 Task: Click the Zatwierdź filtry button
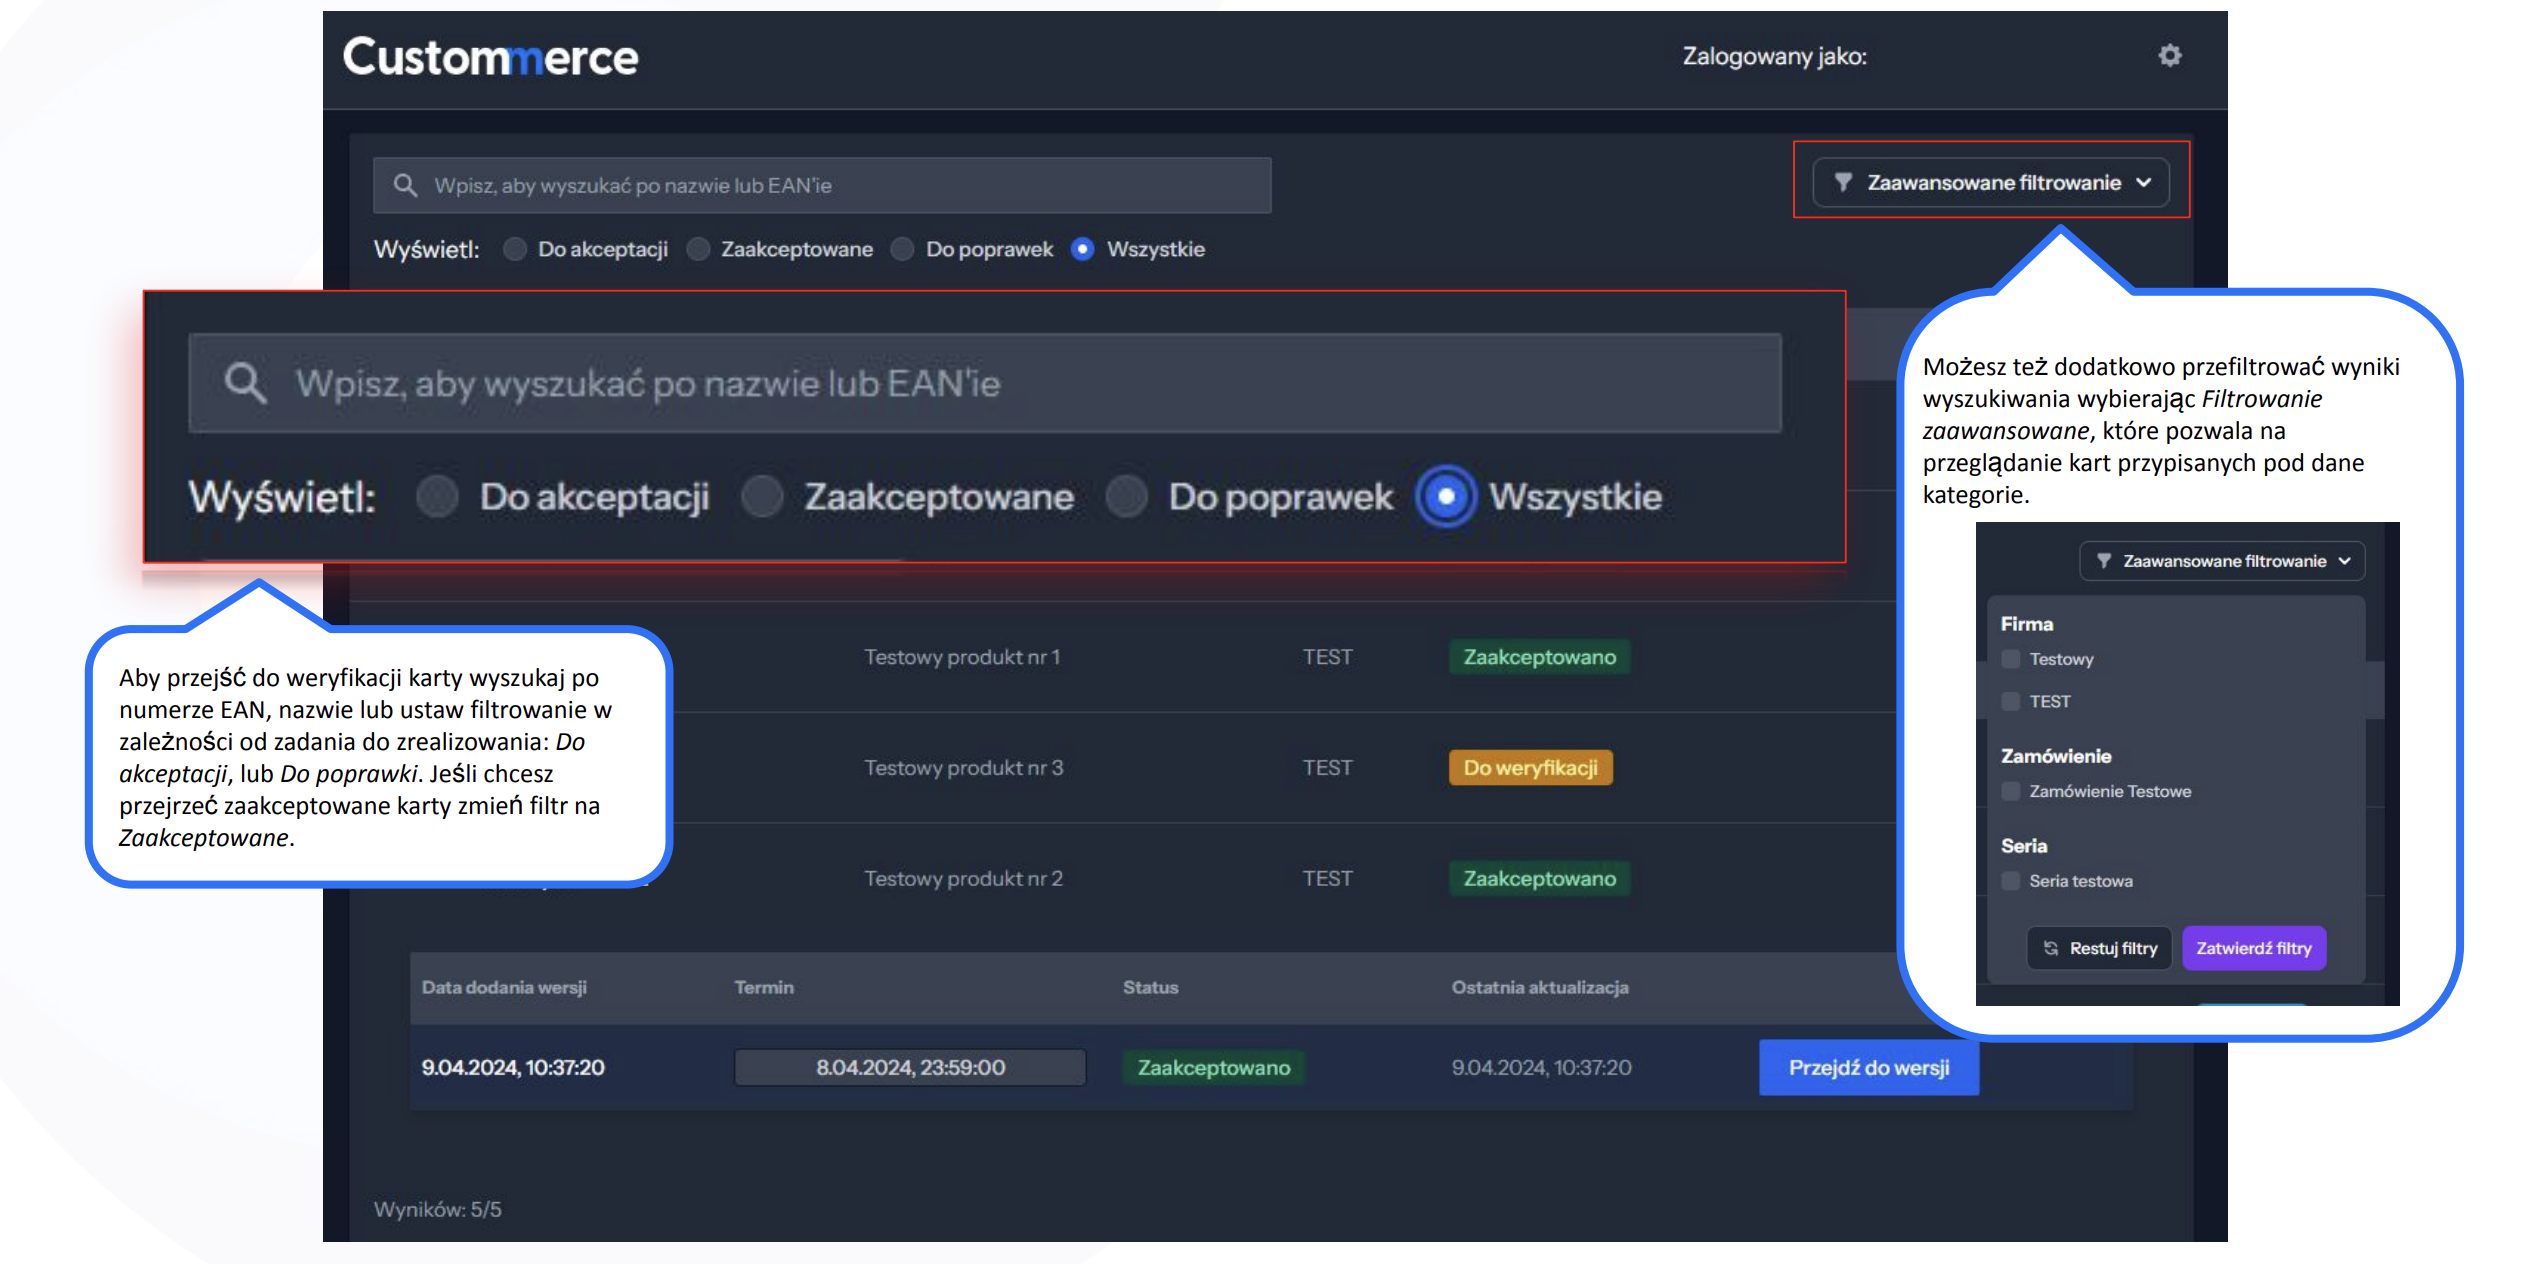pyautogui.click(x=2254, y=948)
